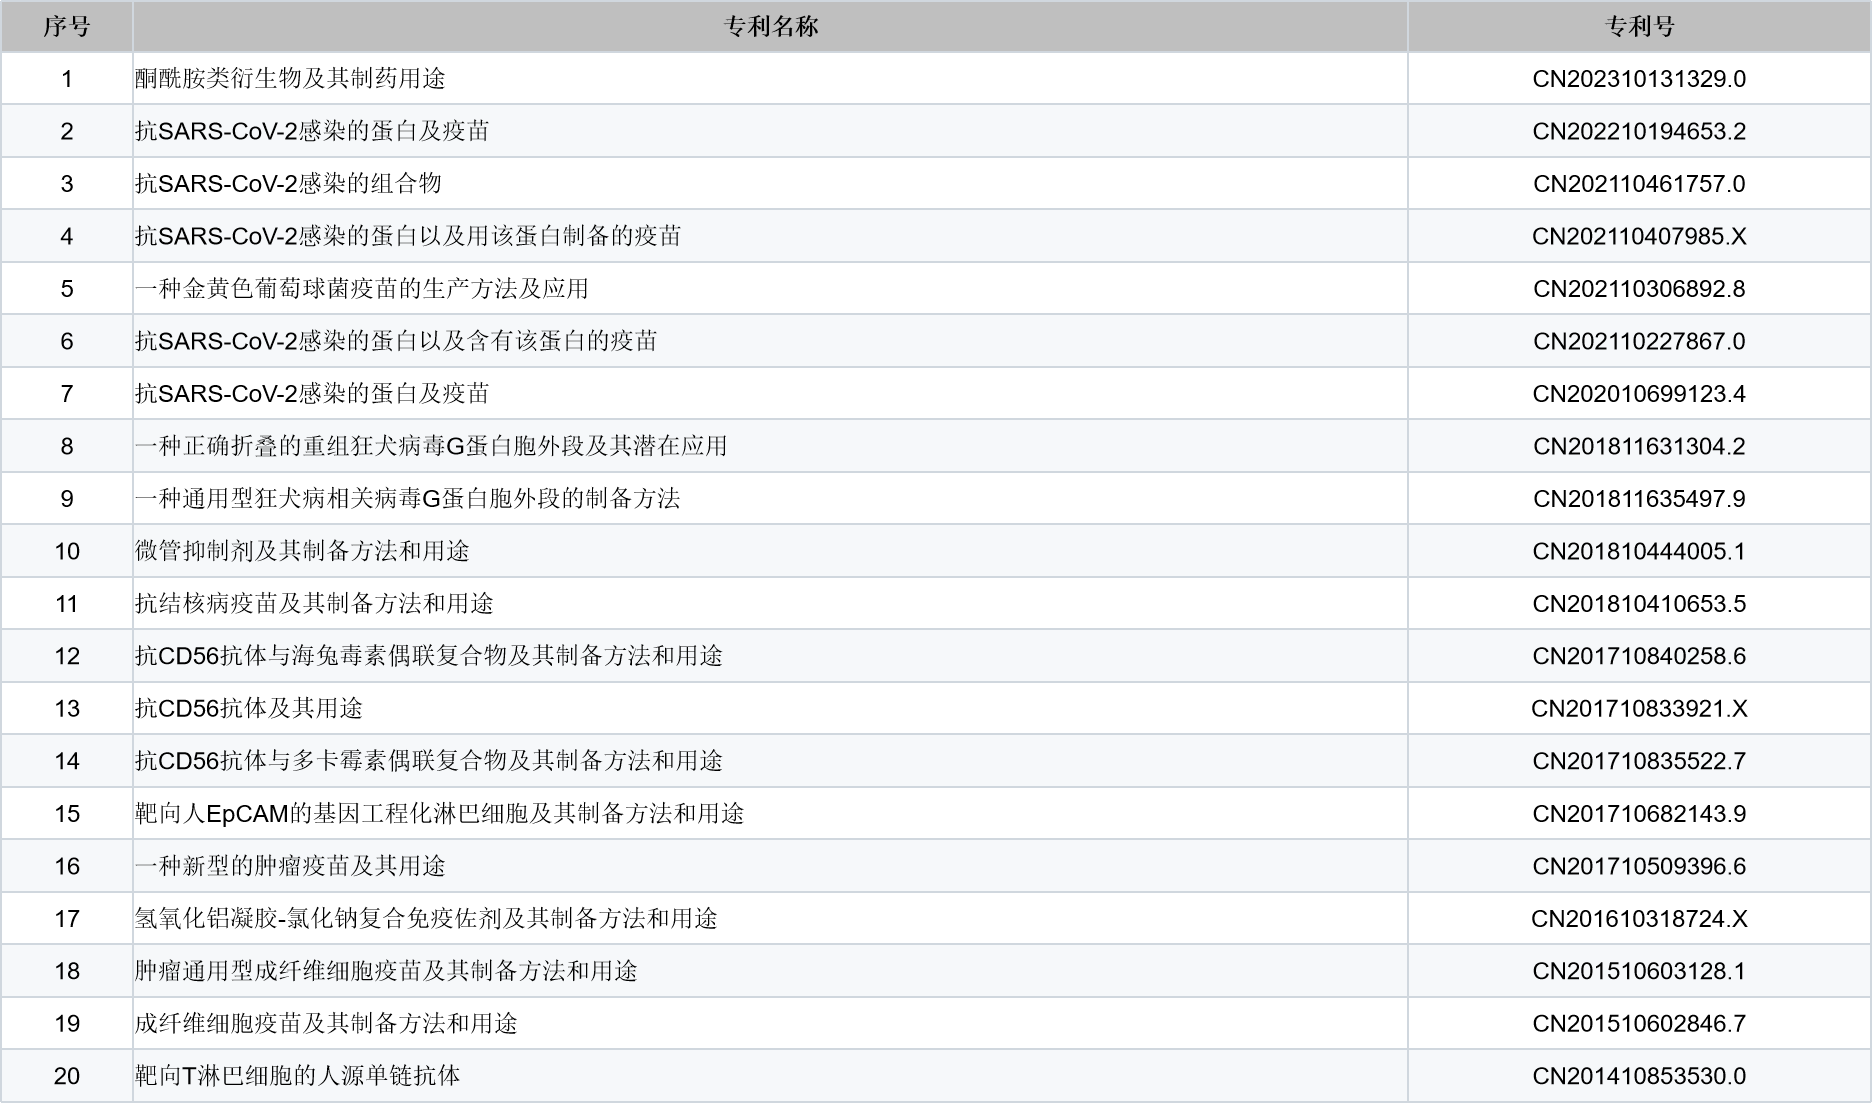The height and width of the screenshot is (1103, 1873).
Task: Select patent number CN201810410653.5
Action: [1639, 604]
